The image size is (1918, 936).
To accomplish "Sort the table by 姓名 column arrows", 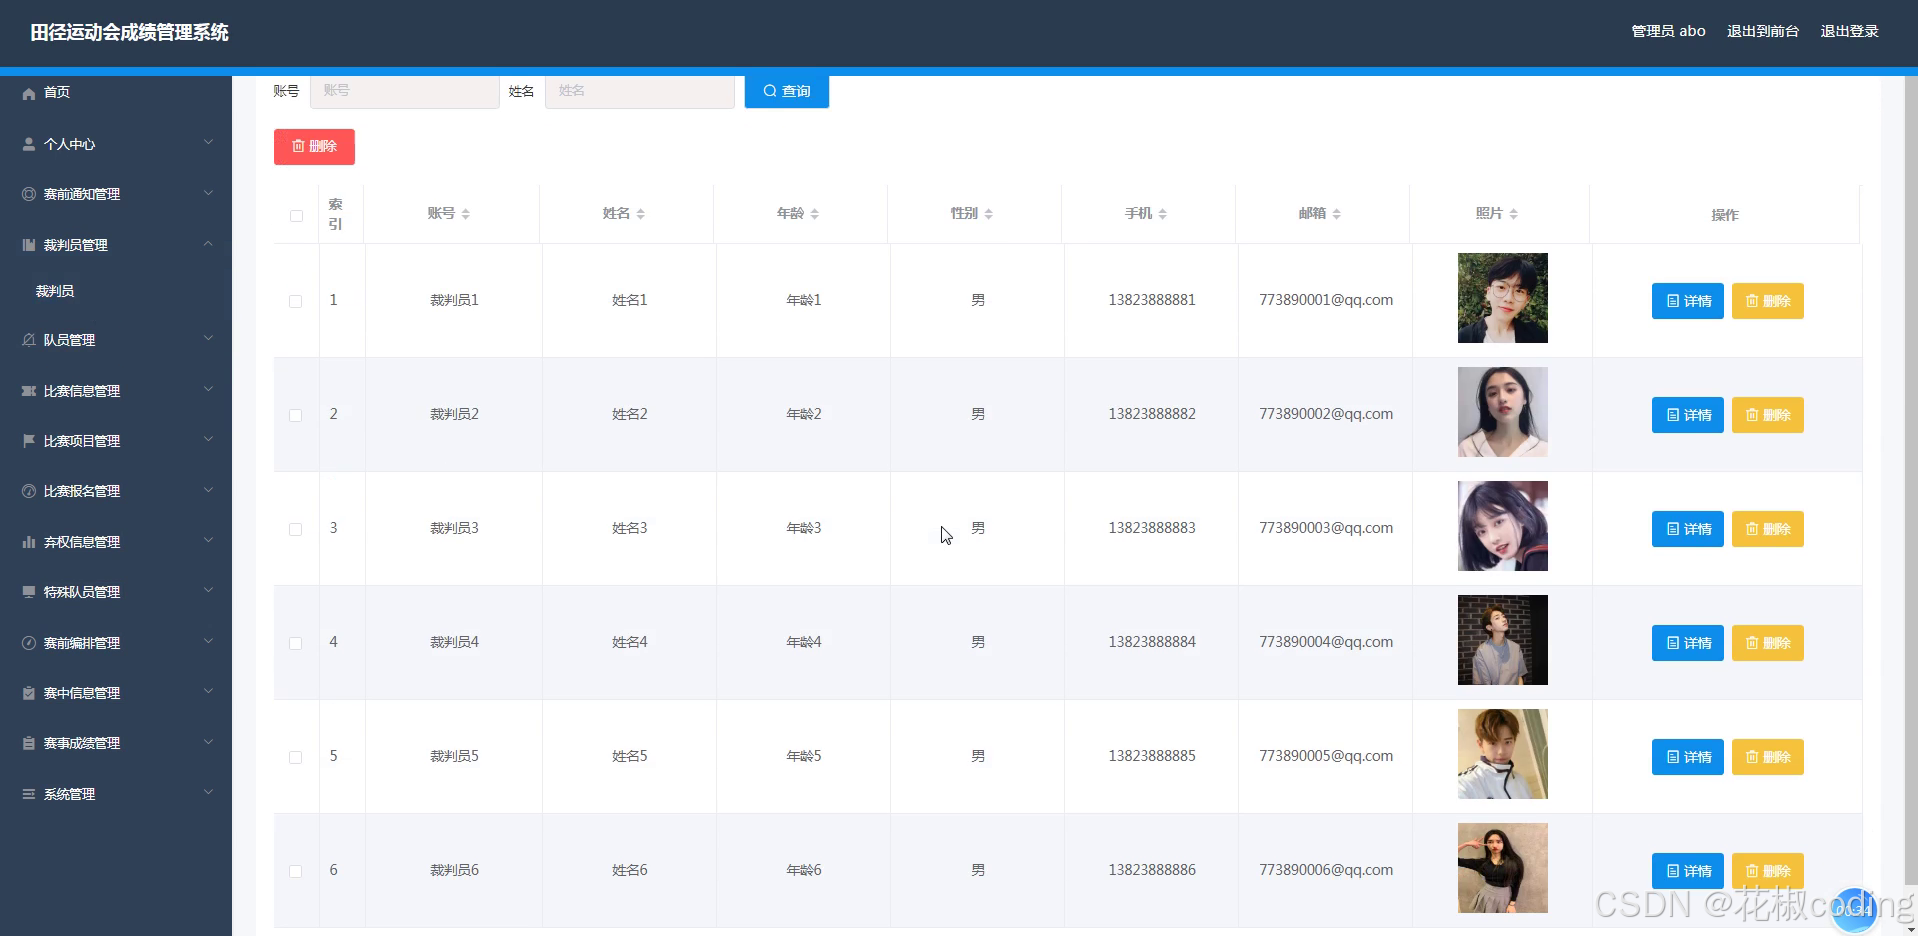I will click(x=641, y=214).
